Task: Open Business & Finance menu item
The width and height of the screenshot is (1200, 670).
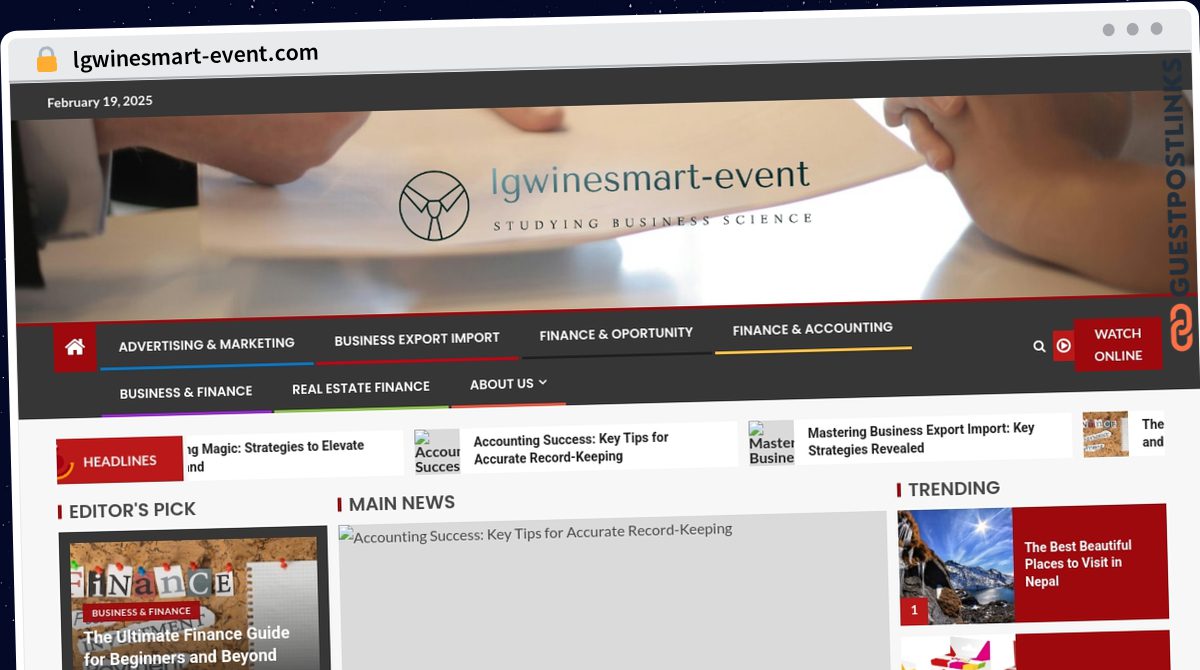Action: pos(186,393)
